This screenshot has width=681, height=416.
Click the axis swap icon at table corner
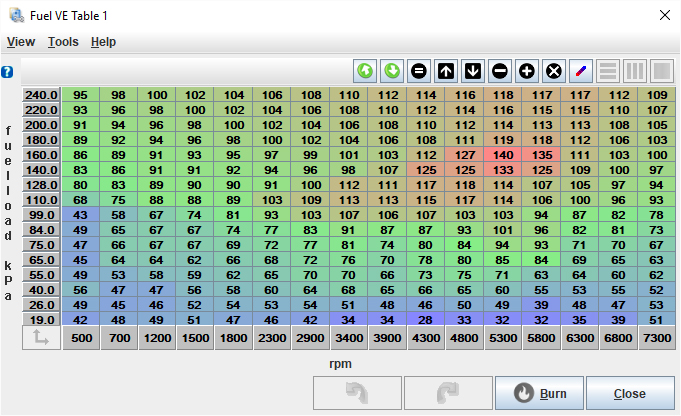40,339
